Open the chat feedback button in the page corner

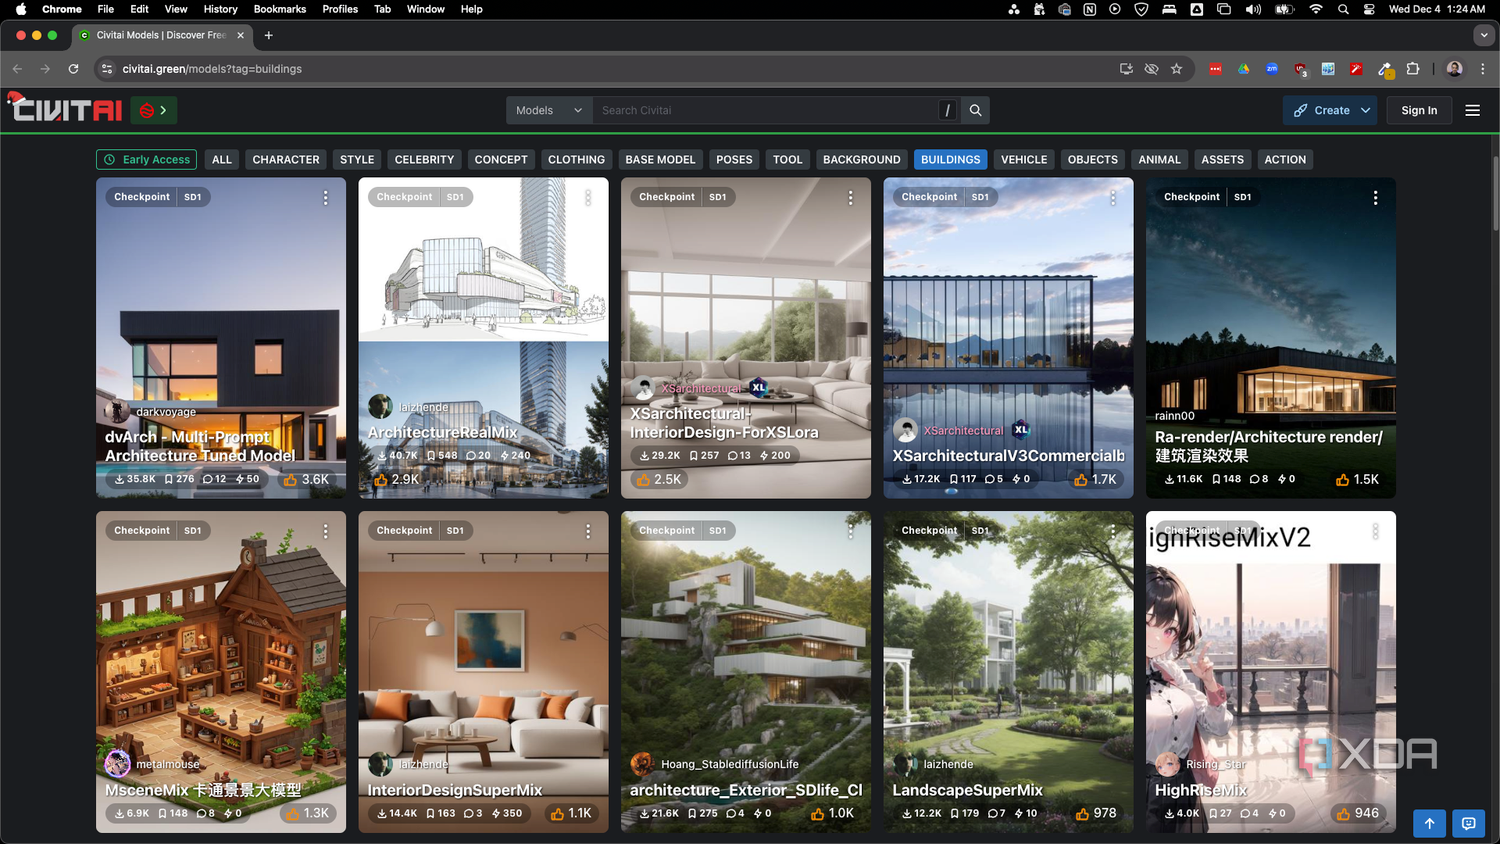click(1468, 823)
